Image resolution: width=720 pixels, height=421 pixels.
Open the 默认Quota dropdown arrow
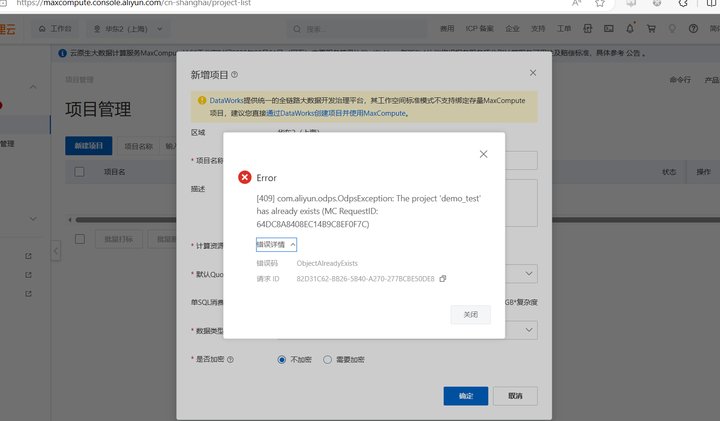tap(529, 274)
